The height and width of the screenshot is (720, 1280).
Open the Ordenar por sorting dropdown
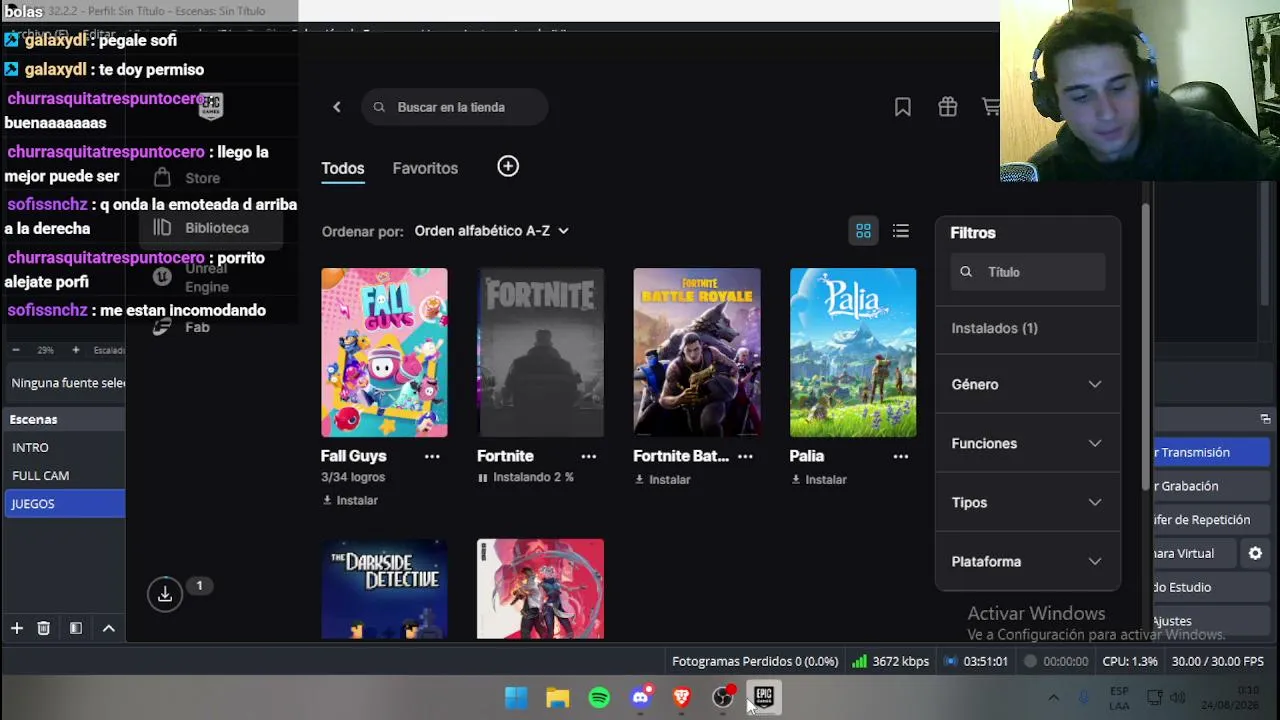click(x=491, y=231)
